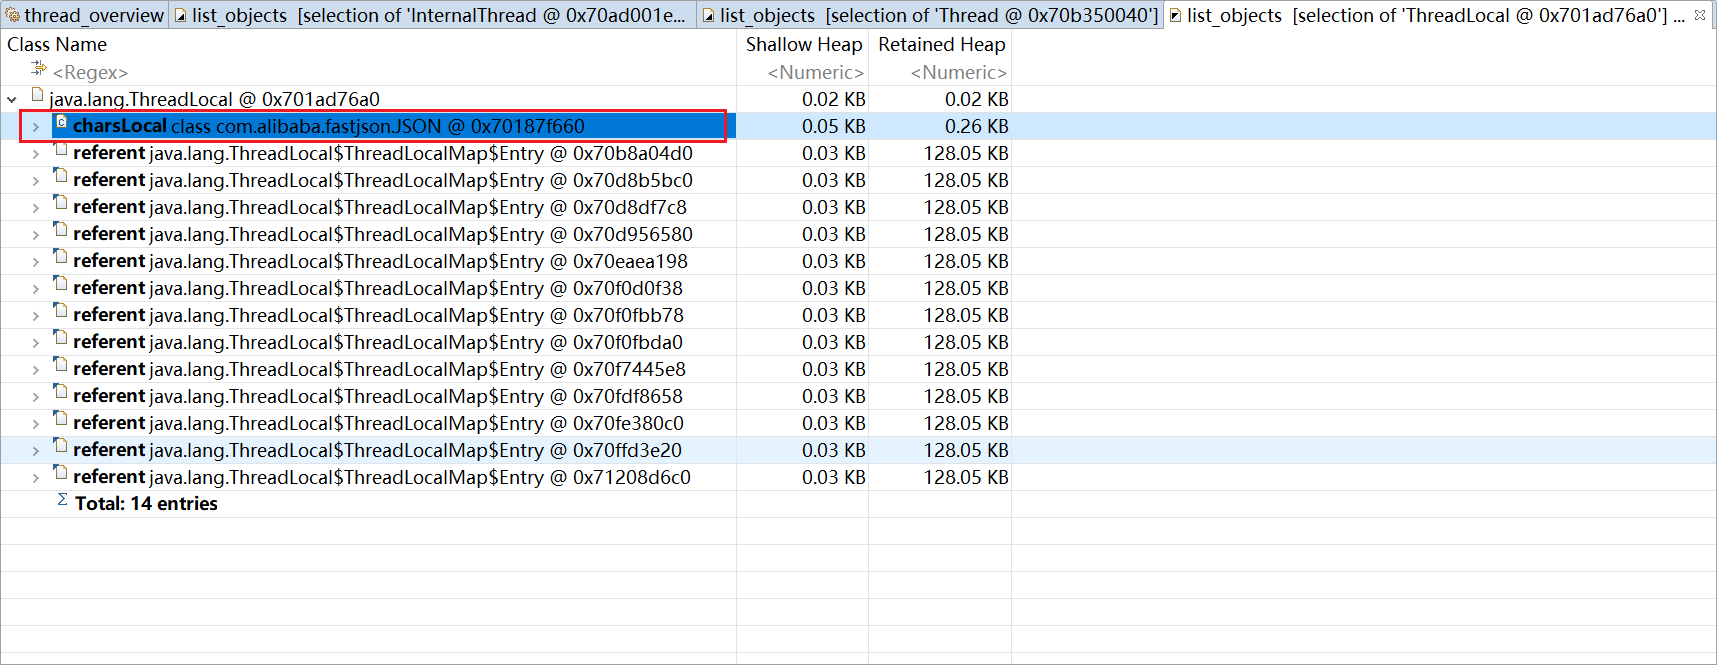Click 128.05 KB retained heap of Entry 0x70b8a04d0

coord(965,153)
